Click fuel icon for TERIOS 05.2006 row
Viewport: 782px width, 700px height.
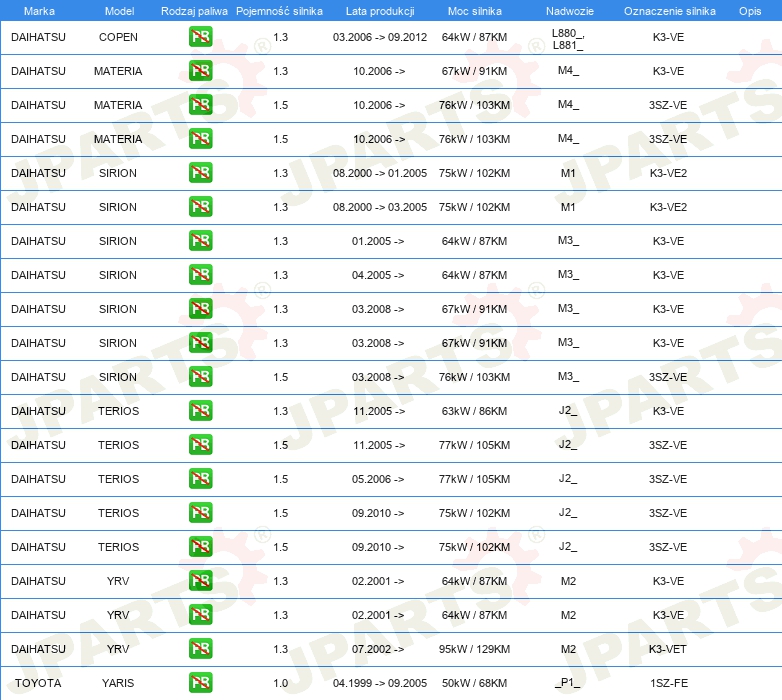pyautogui.click(x=200, y=479)
